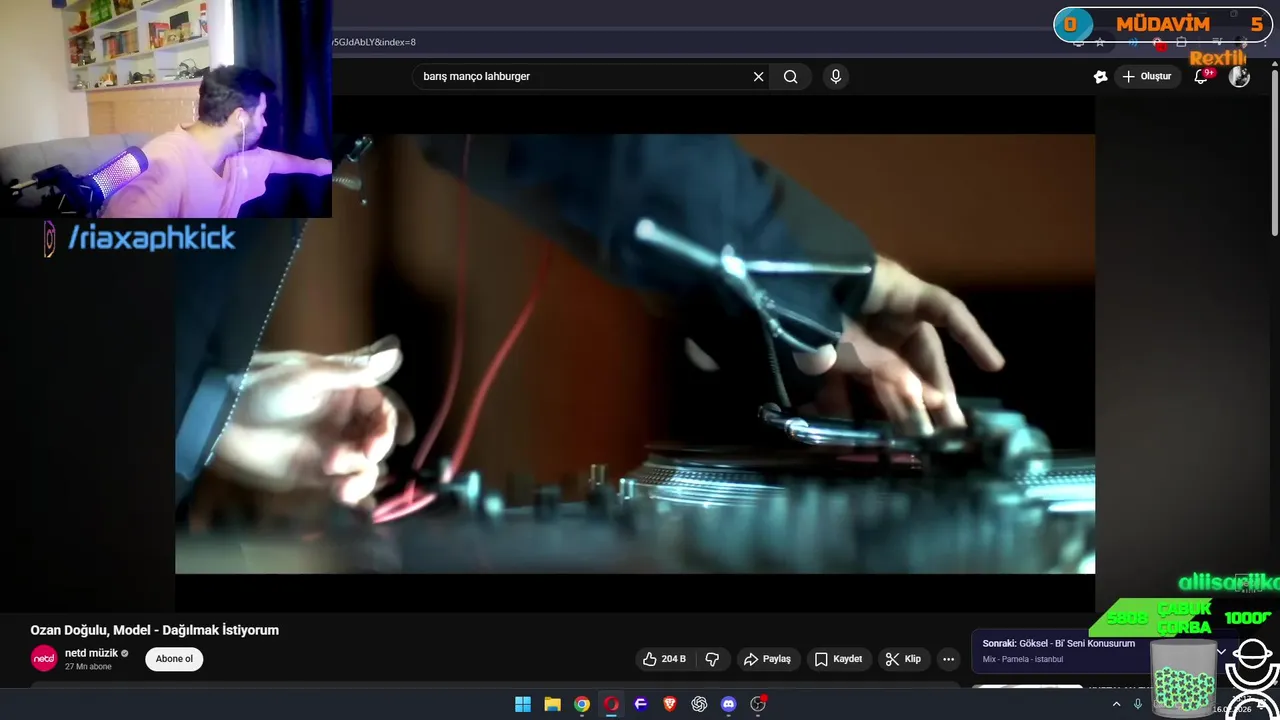Create a clip with Klip button

click(x=902, y=659)
